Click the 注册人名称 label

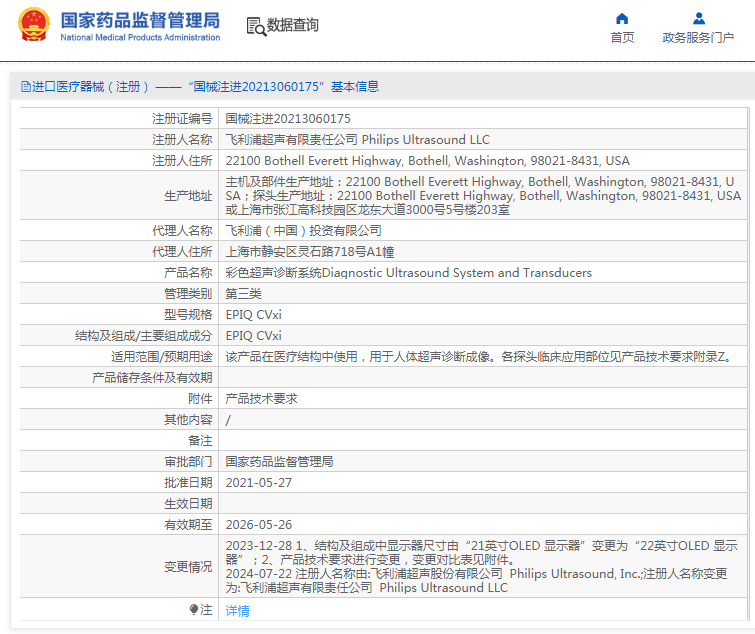point(182,140)
